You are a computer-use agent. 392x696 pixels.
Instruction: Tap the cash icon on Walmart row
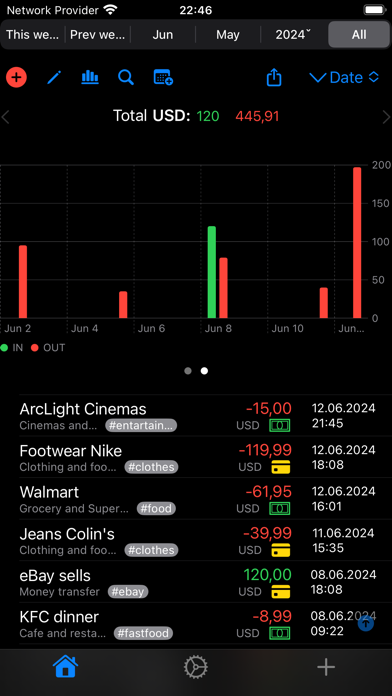click(280, 508)
